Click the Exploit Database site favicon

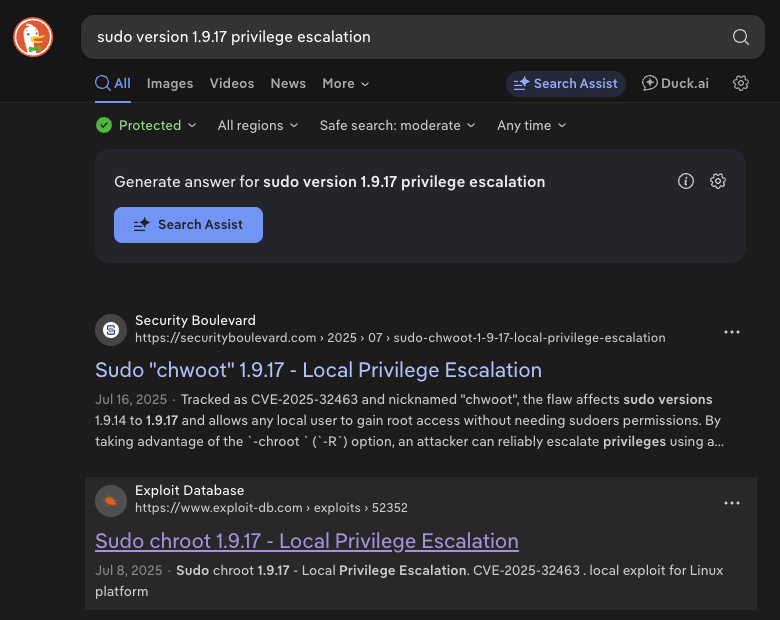(111, 500)
